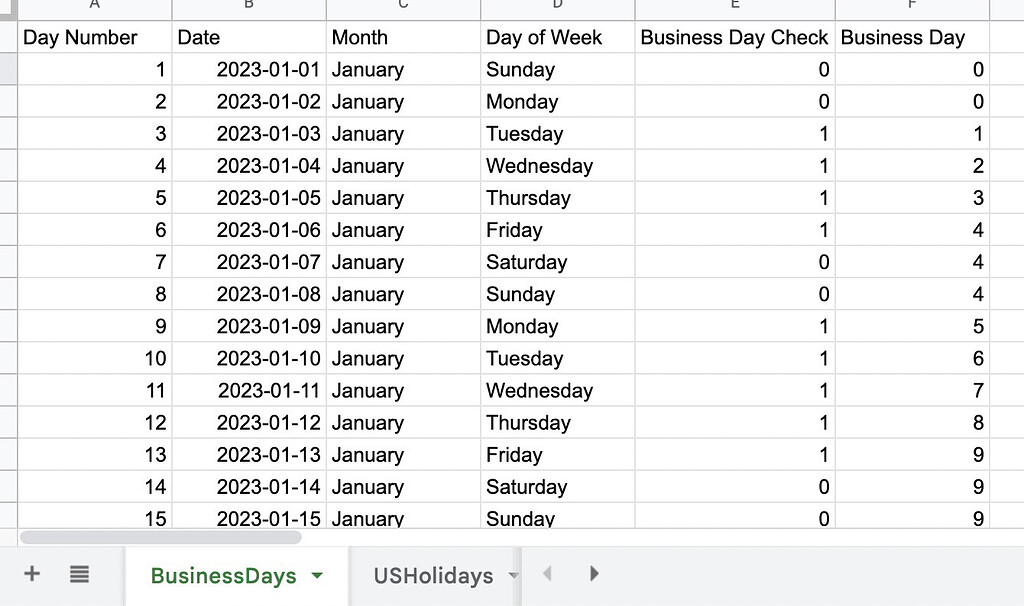Screen dimensions: 1024x606
Task: Select the BusinessDays sheet tab
Action: [223, 576]
